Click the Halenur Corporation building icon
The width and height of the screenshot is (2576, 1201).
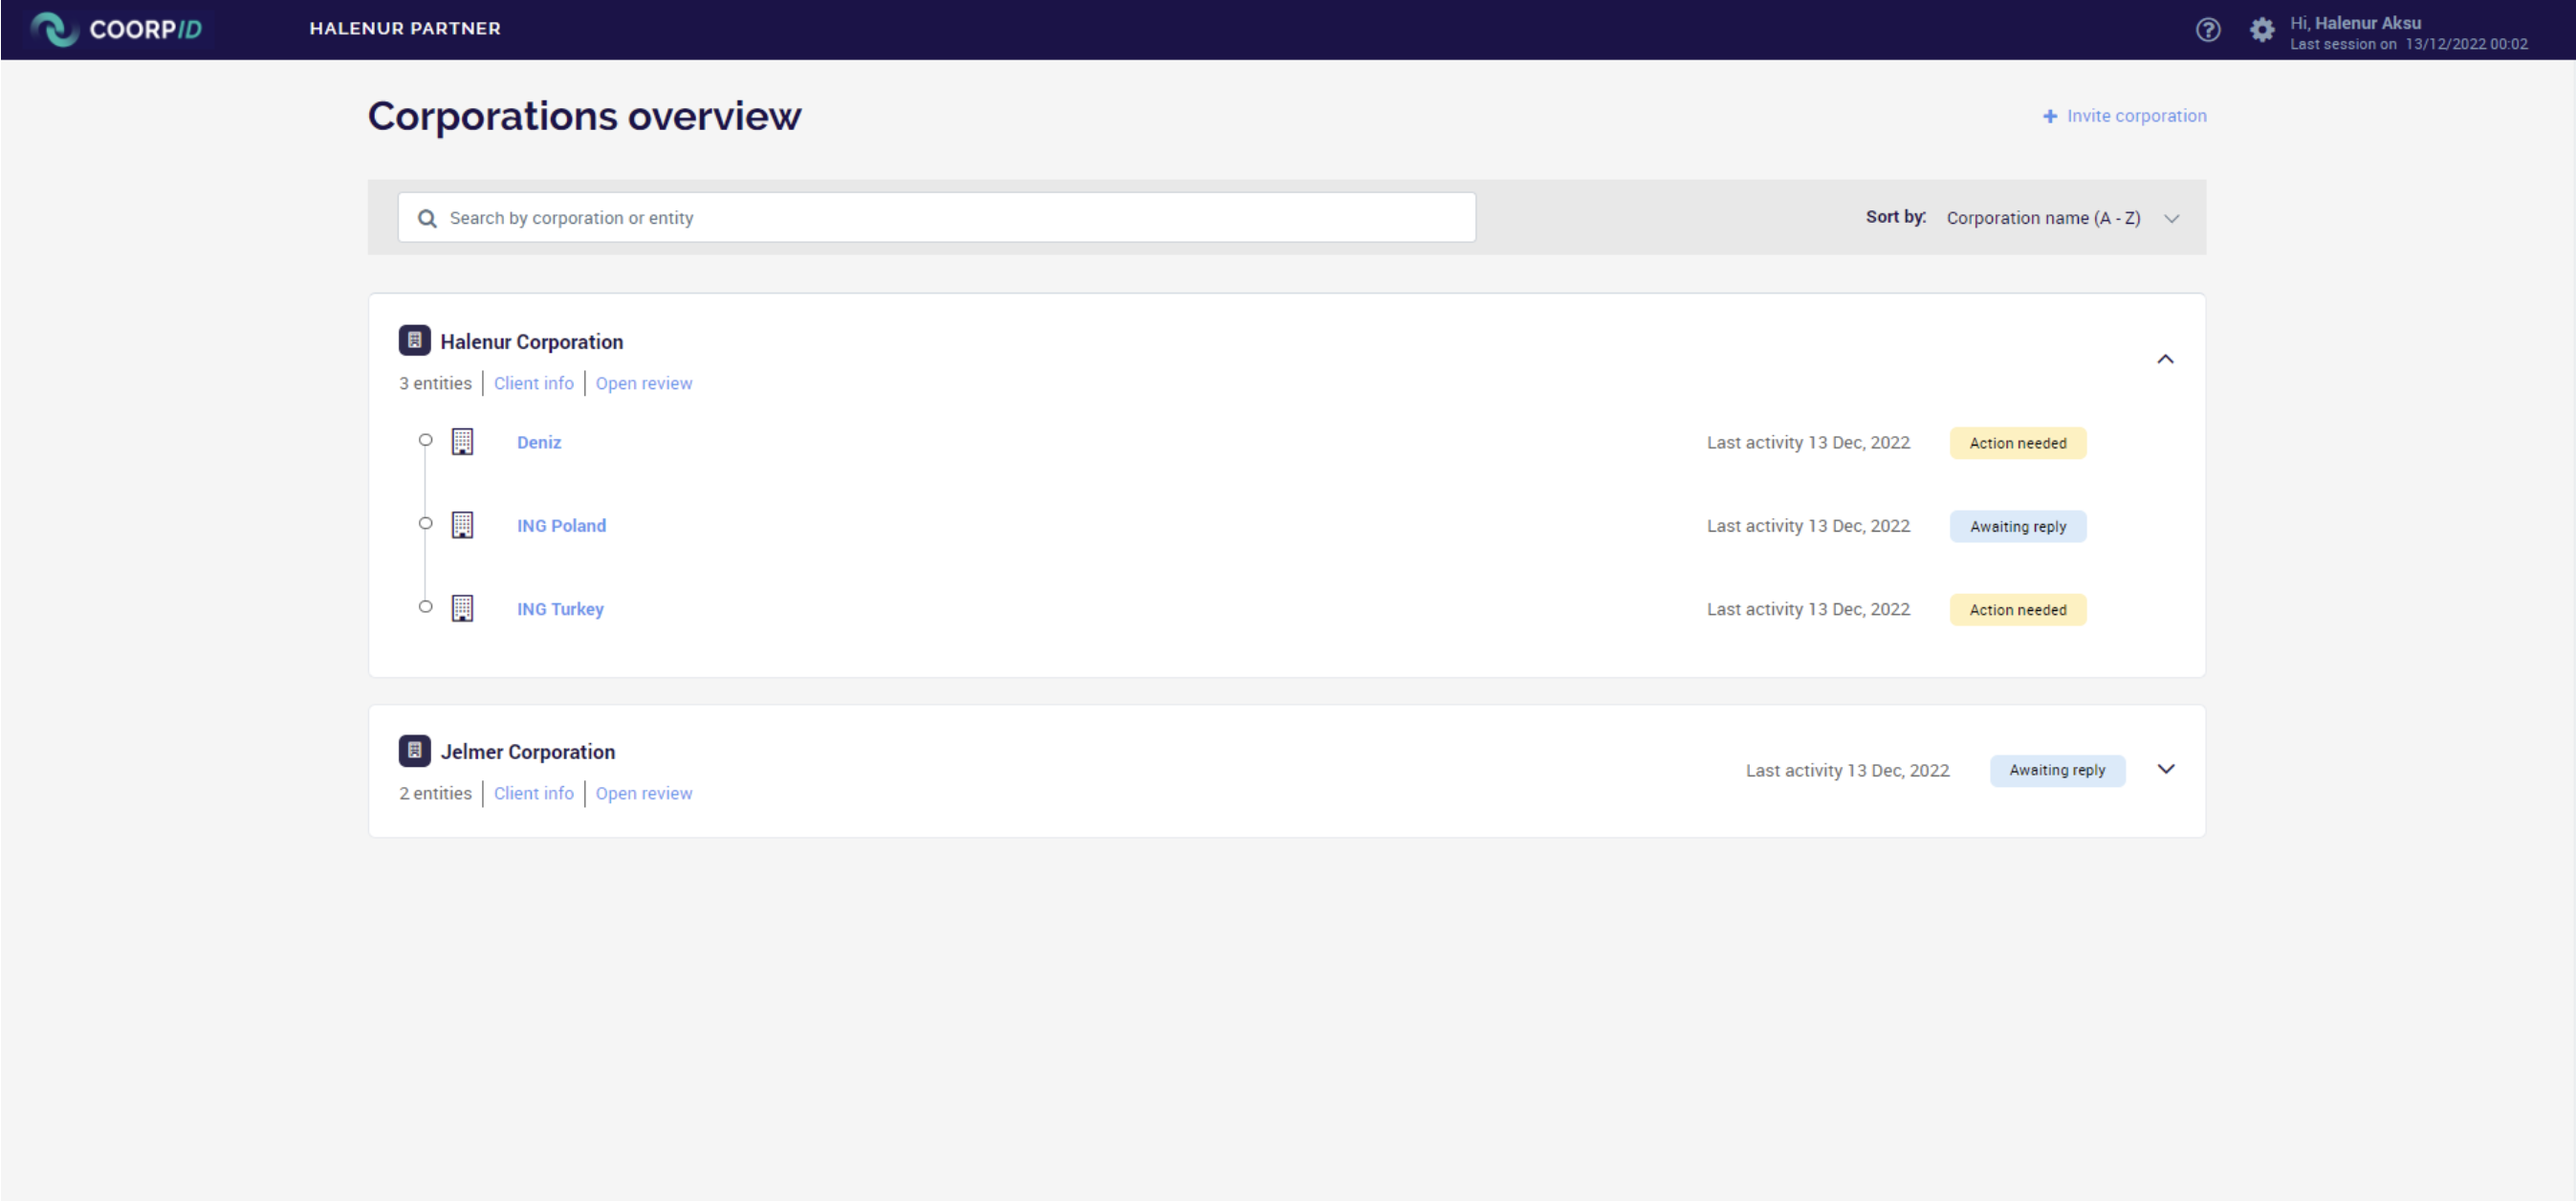(415, 340)
